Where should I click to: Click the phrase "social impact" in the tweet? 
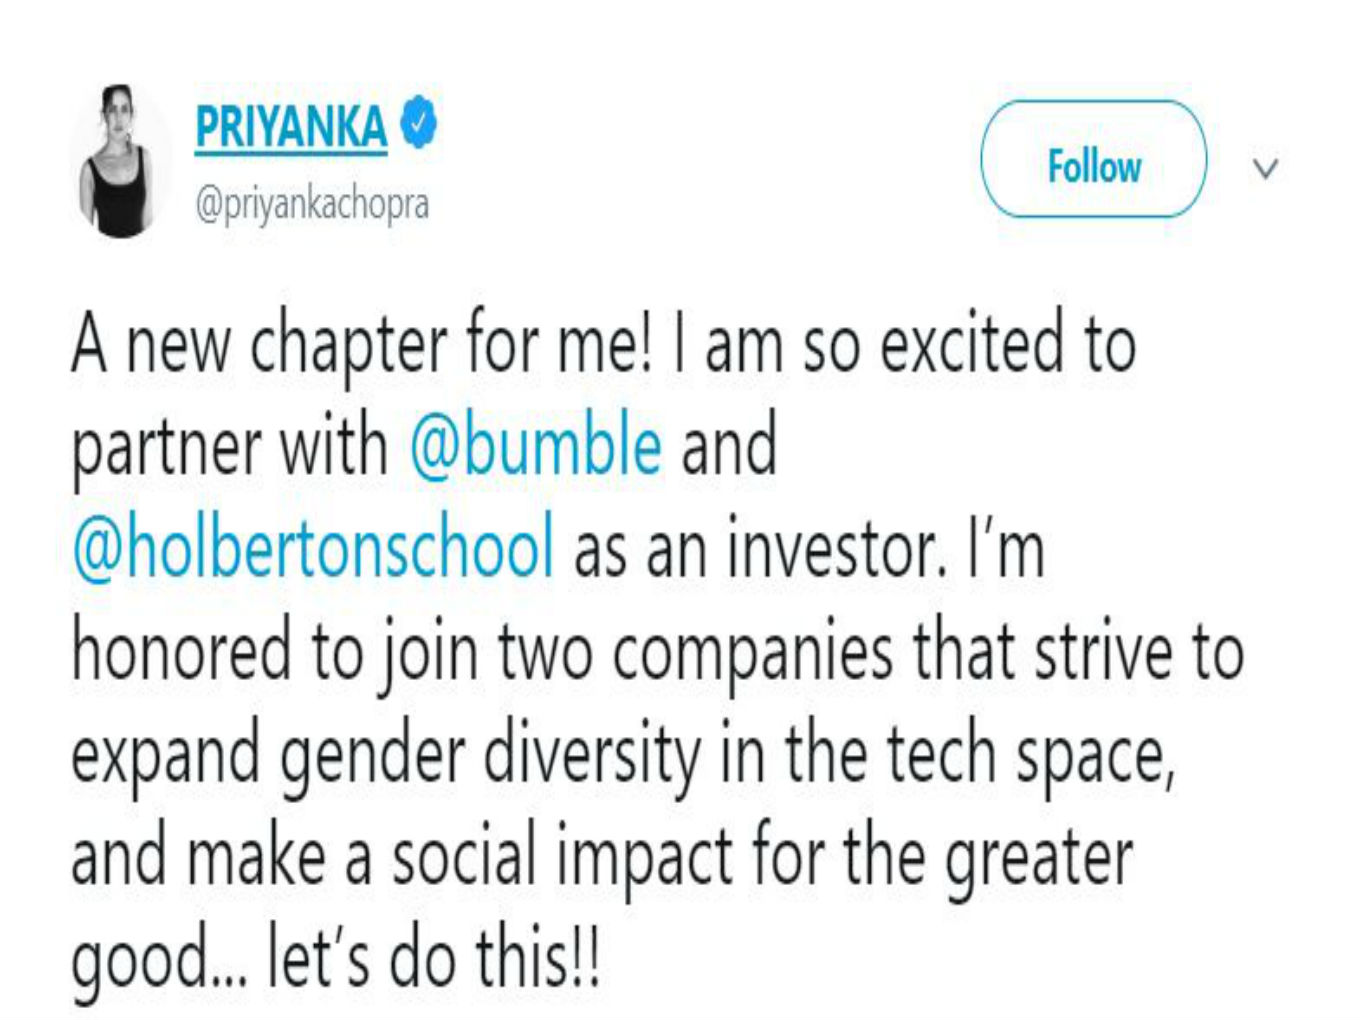[x=562, y=858]
